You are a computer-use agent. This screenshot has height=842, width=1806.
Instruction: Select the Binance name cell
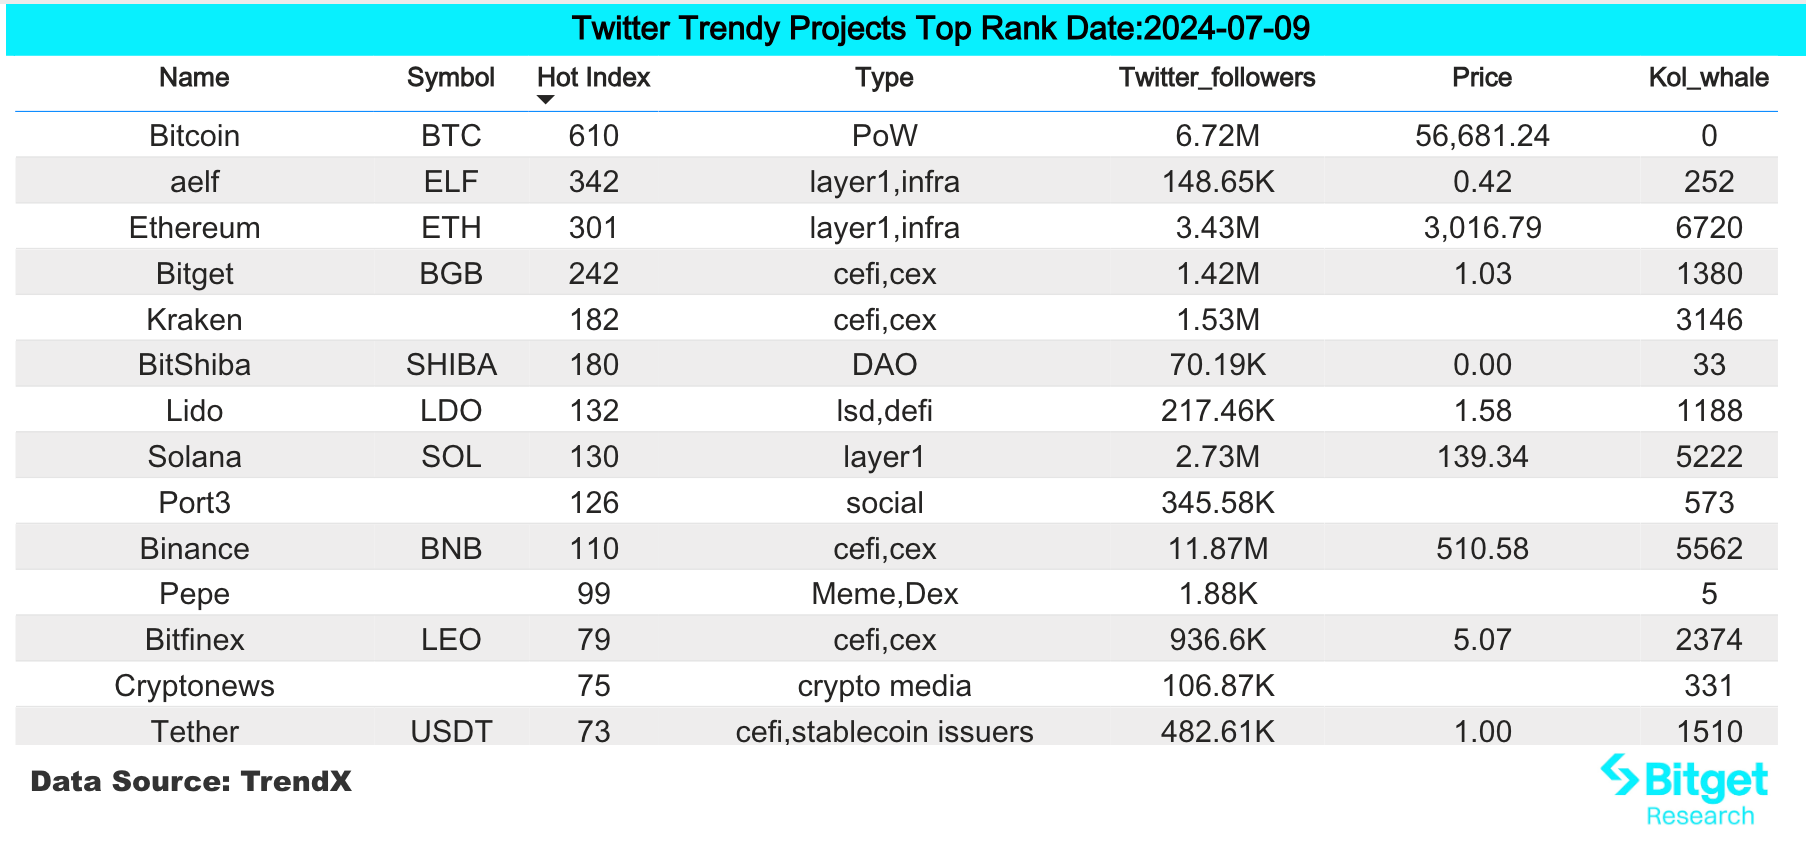click(x=194, y=549)
